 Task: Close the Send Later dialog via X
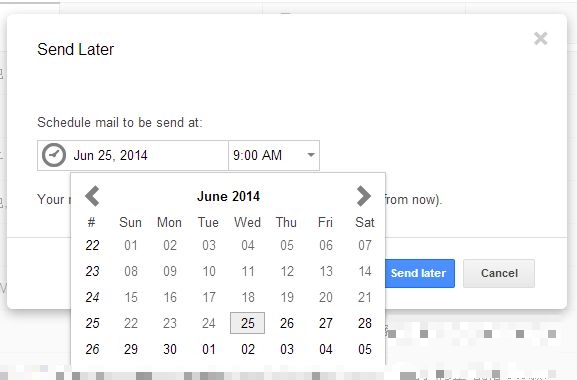pyautogui.click(x=541, y=38)
